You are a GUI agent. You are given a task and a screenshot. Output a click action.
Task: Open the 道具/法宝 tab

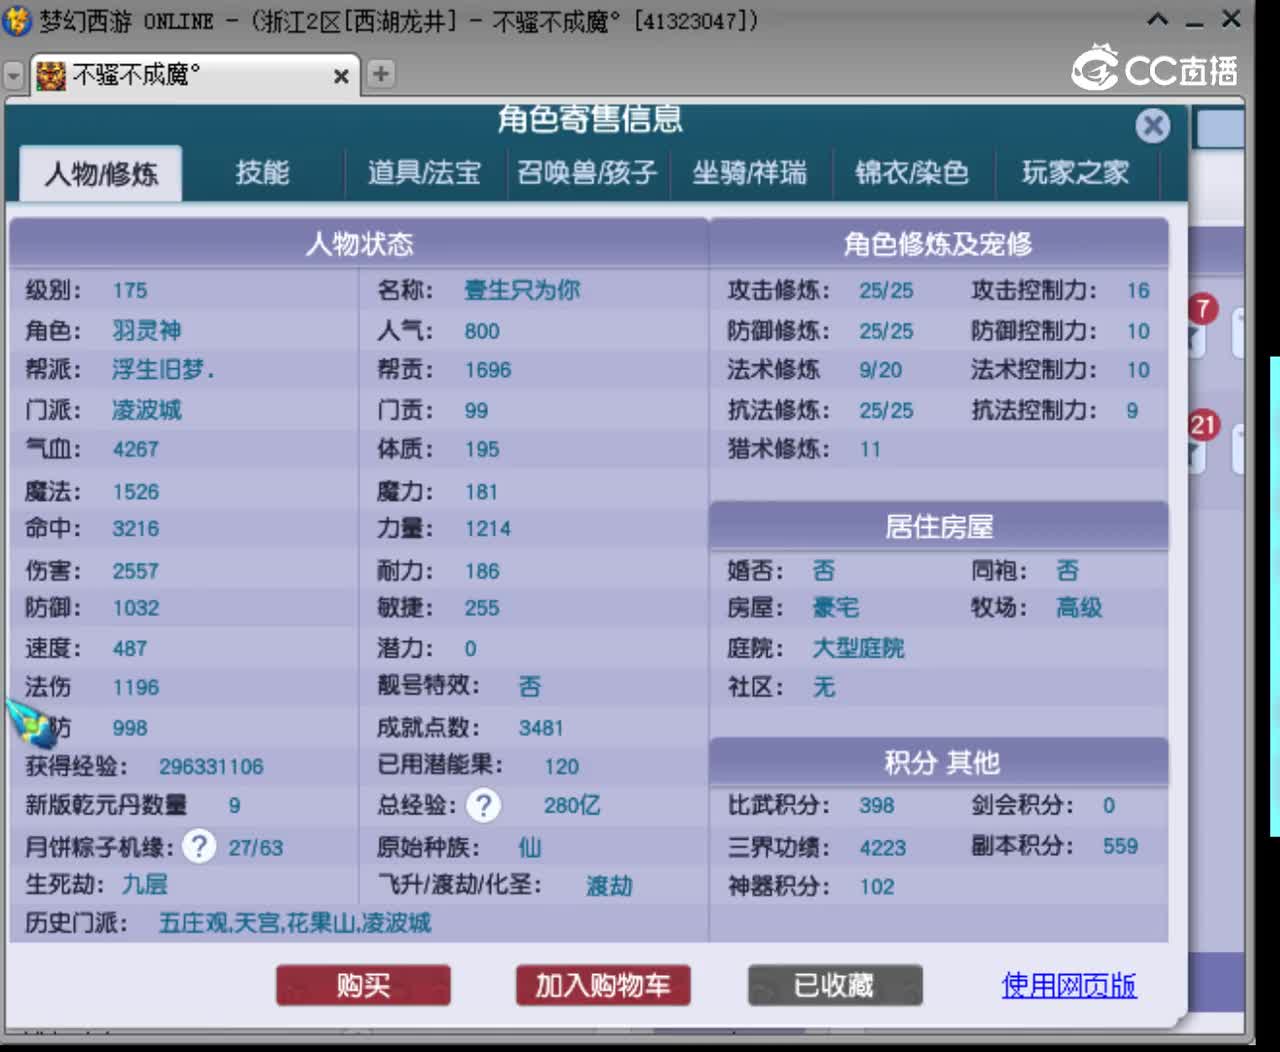click(424, 173)
